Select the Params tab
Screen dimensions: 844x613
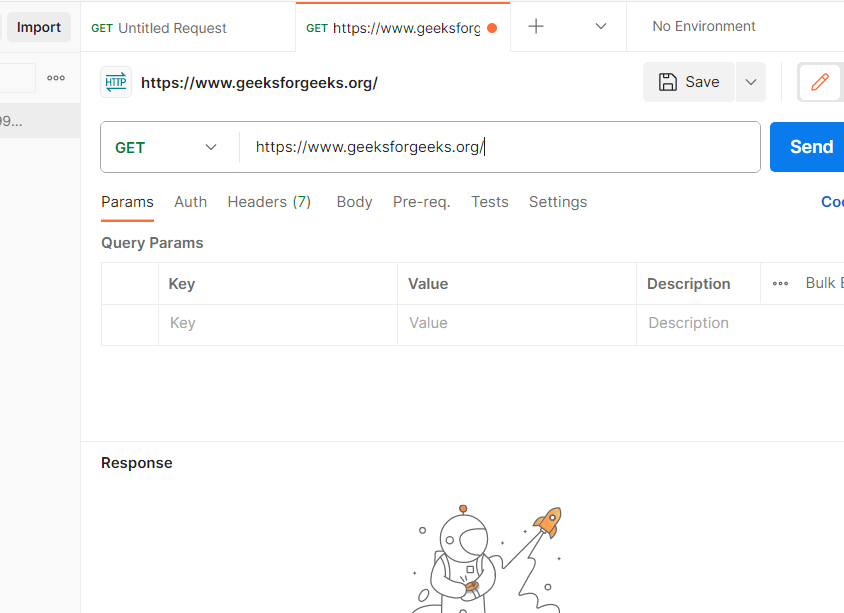[128, 202]
